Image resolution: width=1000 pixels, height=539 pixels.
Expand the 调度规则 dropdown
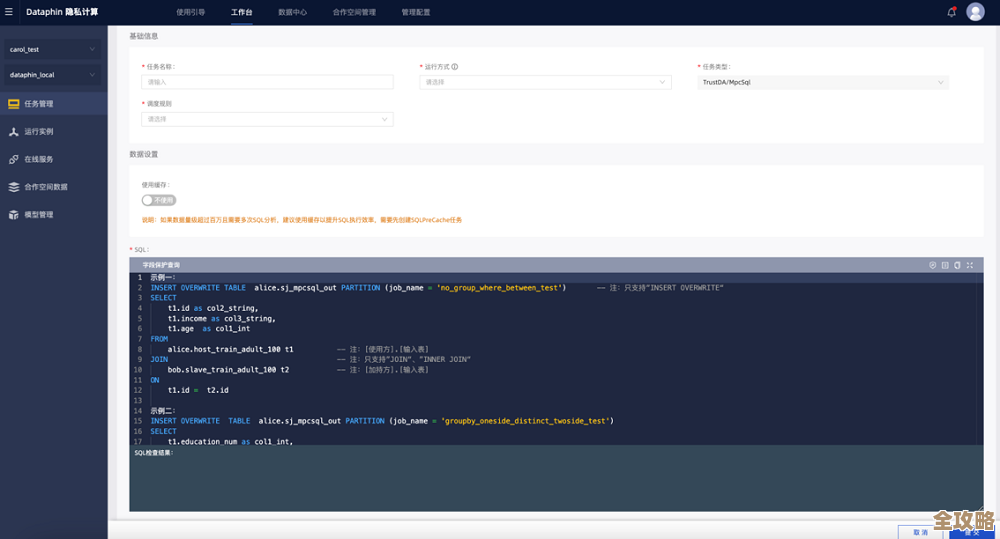[x=267, y=119]
